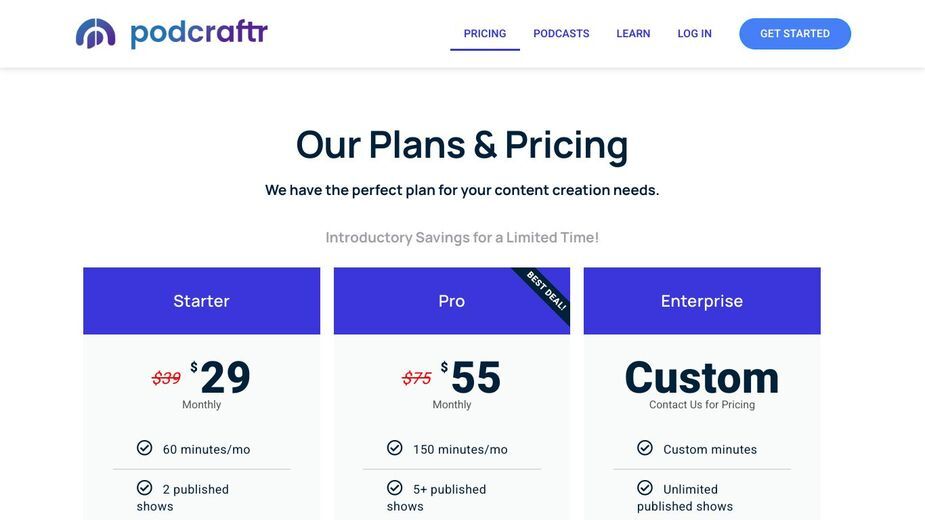The height and width of the screenshot is (520, 925).
Task: Click the checkmark icon beside Unlimited published shows
Action: click(645, 488)
